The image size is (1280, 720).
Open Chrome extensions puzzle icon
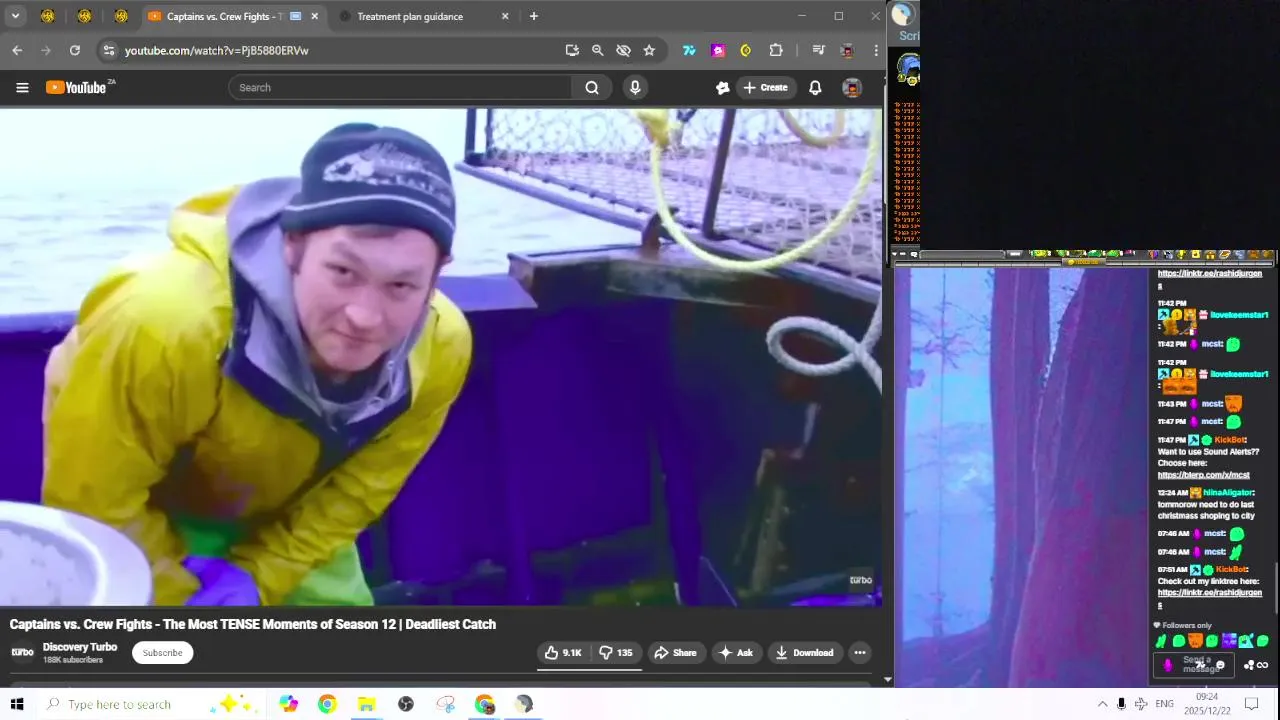pyautogui.click(x=776, y=50)
